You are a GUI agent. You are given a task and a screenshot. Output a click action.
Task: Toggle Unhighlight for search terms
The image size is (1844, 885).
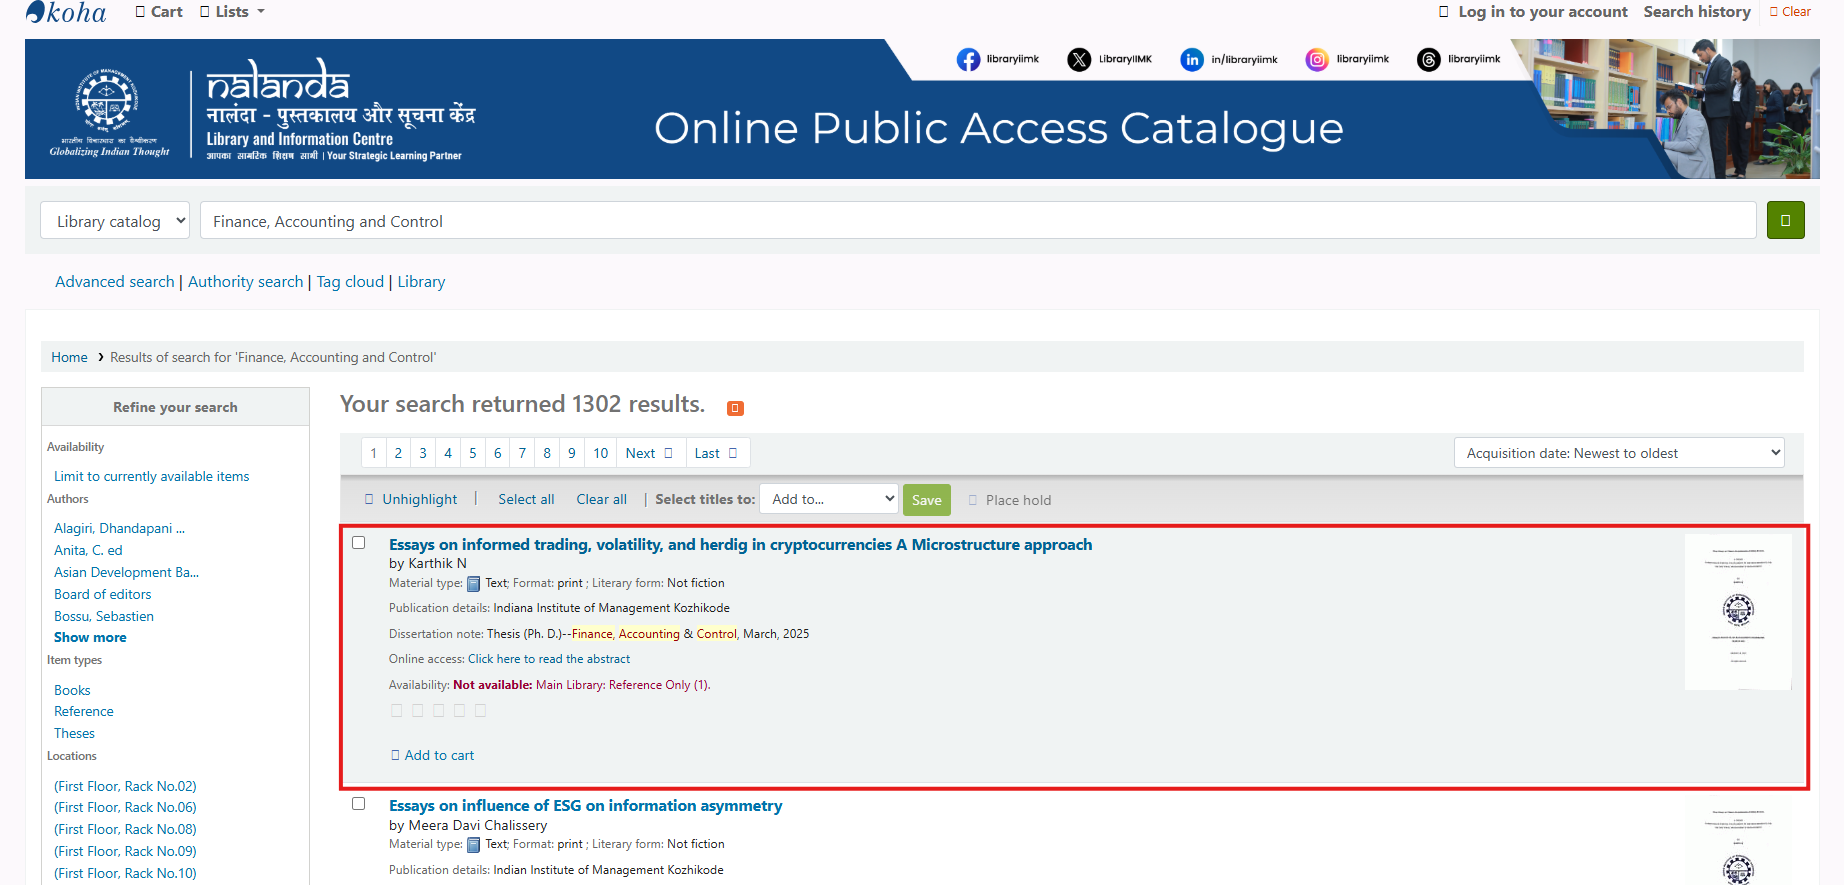[411, 499]
